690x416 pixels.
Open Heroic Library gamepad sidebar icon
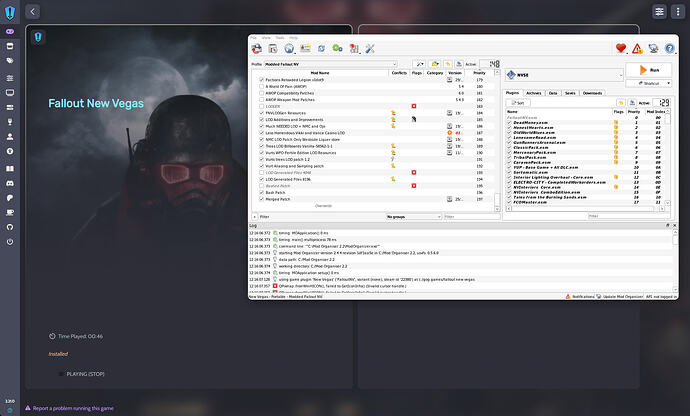point(10,32)
